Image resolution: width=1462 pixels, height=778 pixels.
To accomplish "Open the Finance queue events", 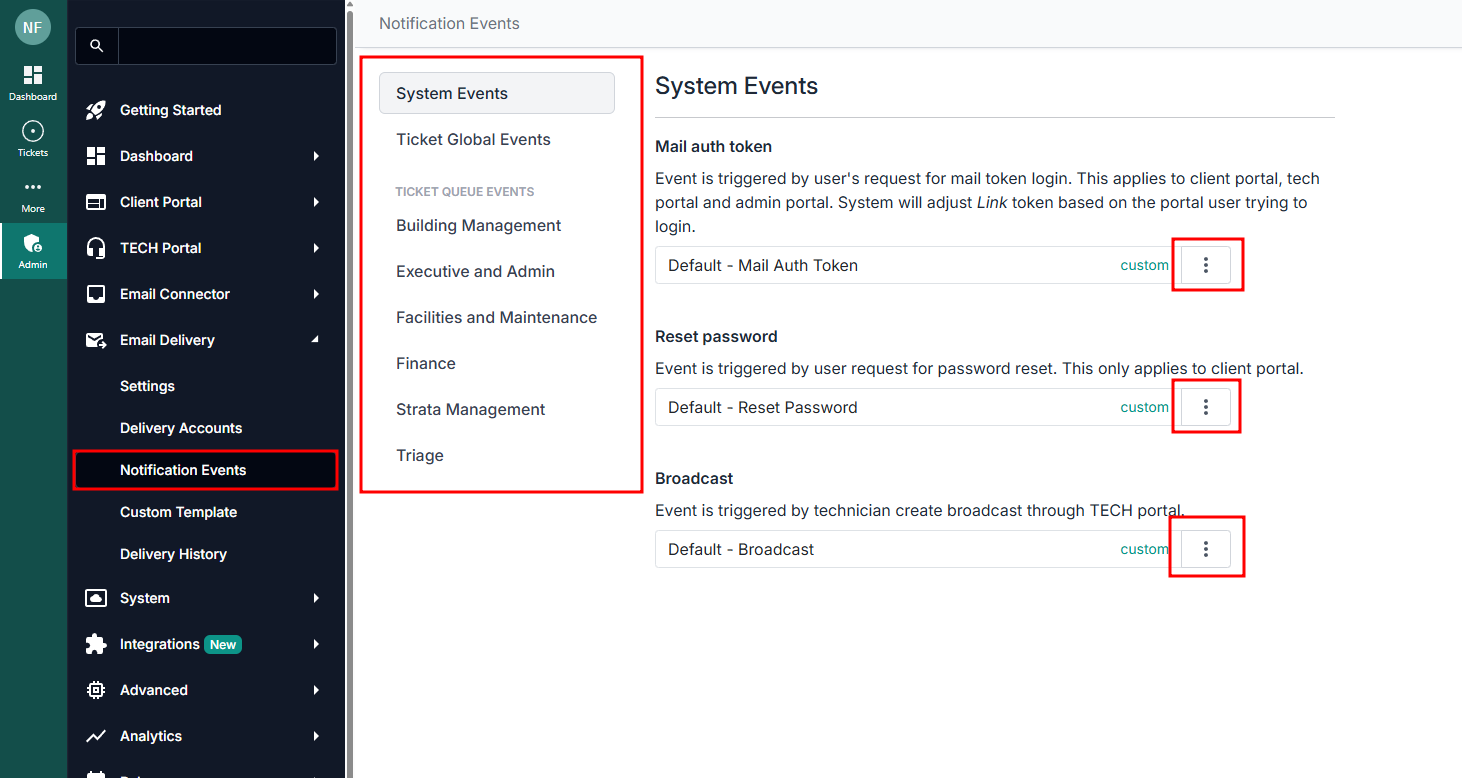I will (426, 363).
